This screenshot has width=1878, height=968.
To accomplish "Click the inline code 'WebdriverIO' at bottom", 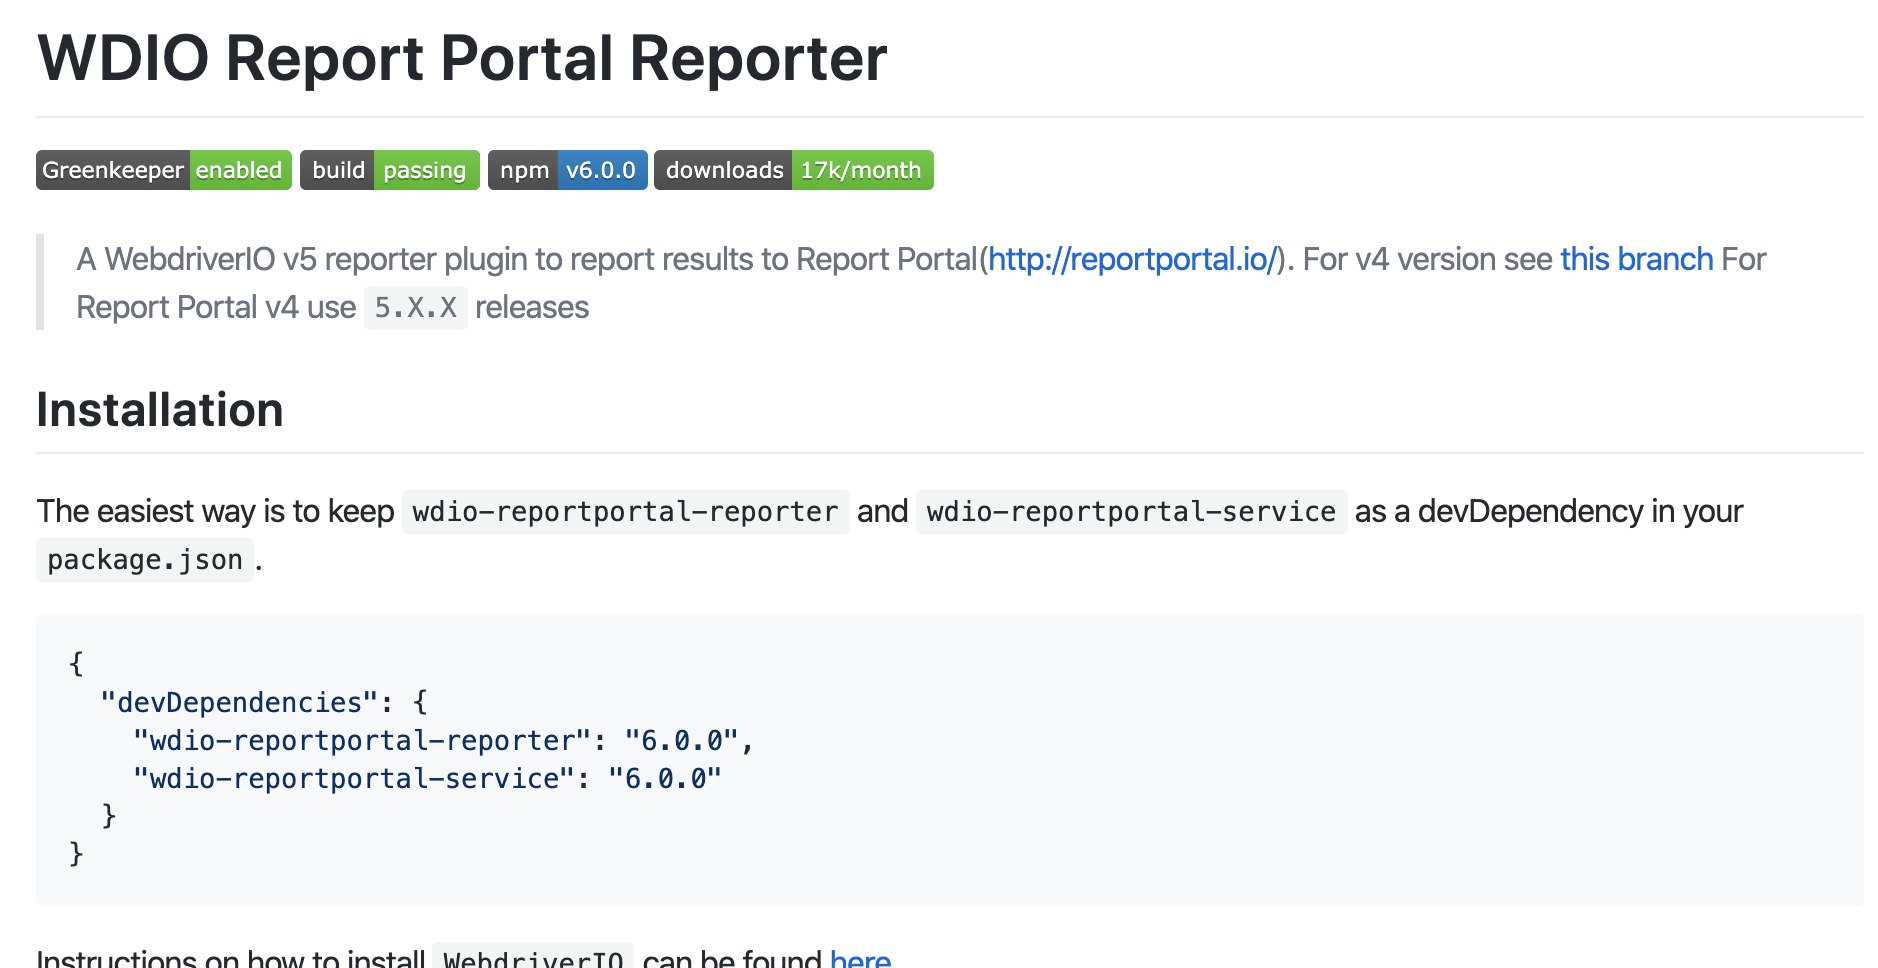I will 533,957.
